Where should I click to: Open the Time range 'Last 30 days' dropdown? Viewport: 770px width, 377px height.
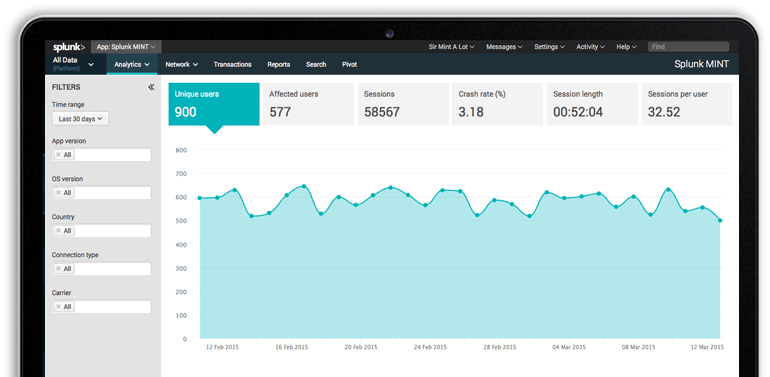pos(81,119)
